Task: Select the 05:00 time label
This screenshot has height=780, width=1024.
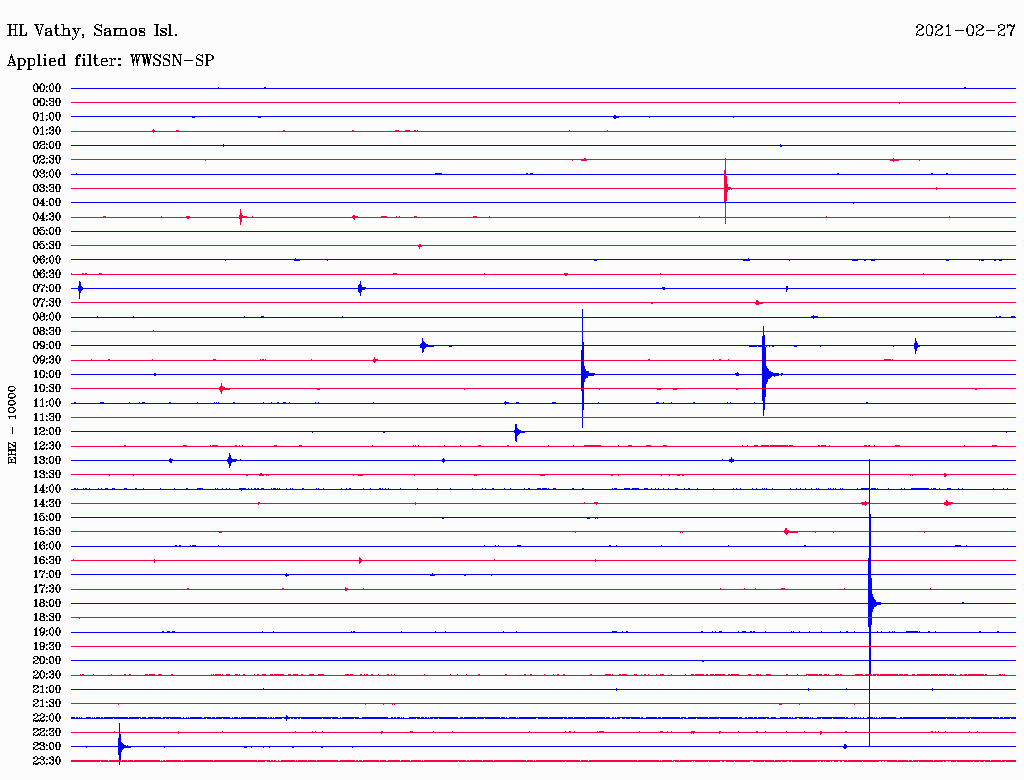Action: pos(46,231)
